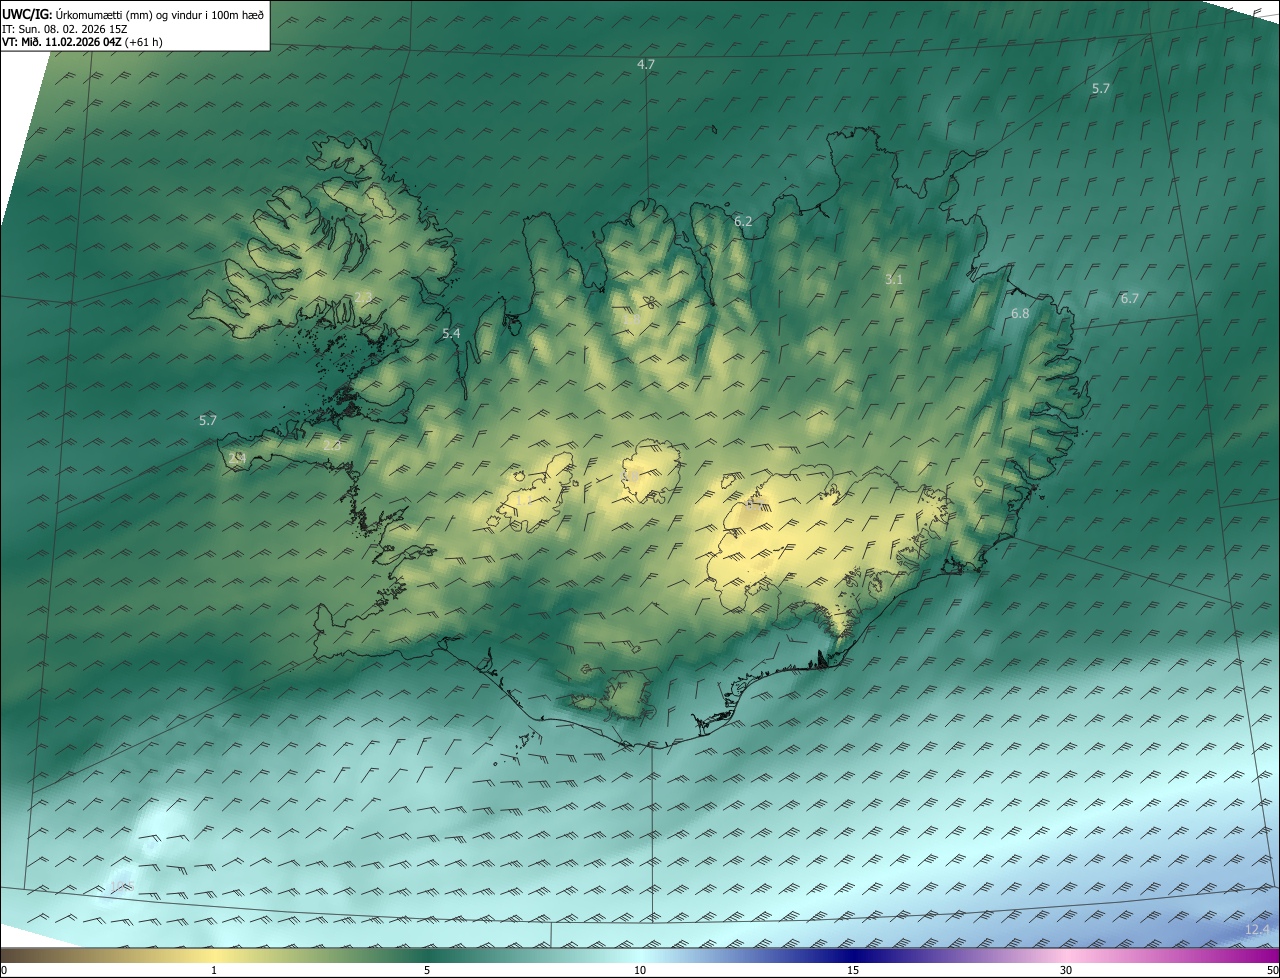Click the 4.7 value label north of Iceland
This screenshot has height=978, width=1280.
tap(646, 64)
